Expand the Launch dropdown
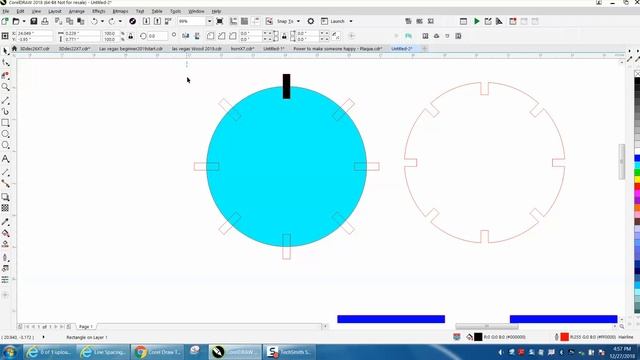Screen dimensions: 640x360 351,21
